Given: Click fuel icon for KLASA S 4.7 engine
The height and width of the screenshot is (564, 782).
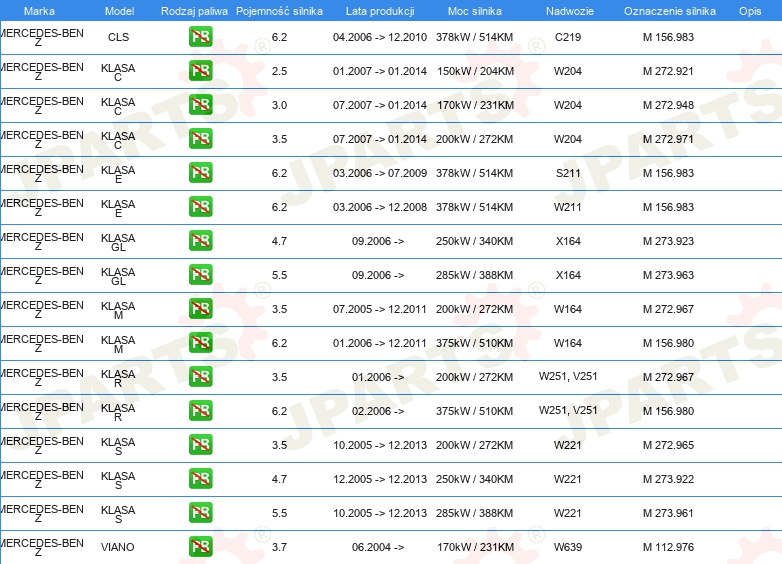Looking at the screenshot, I should coord(200,479).
